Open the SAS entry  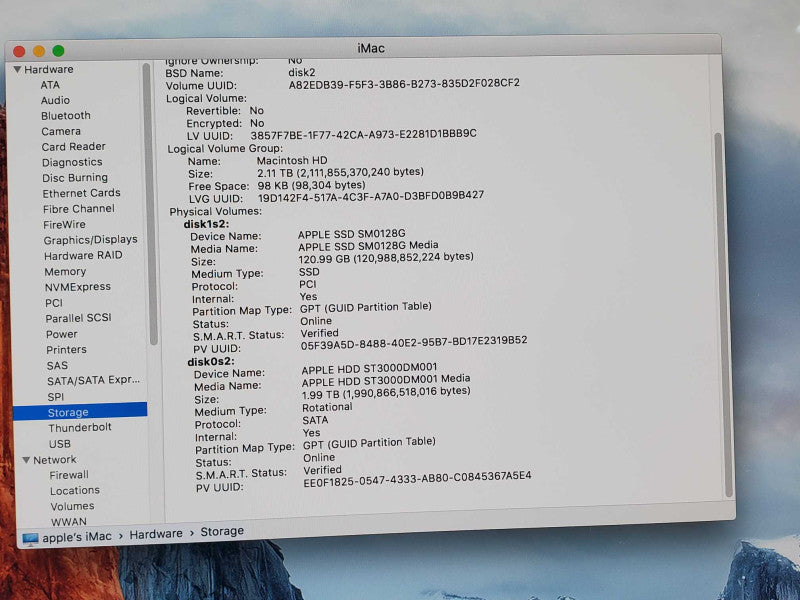tap(57, 365)
